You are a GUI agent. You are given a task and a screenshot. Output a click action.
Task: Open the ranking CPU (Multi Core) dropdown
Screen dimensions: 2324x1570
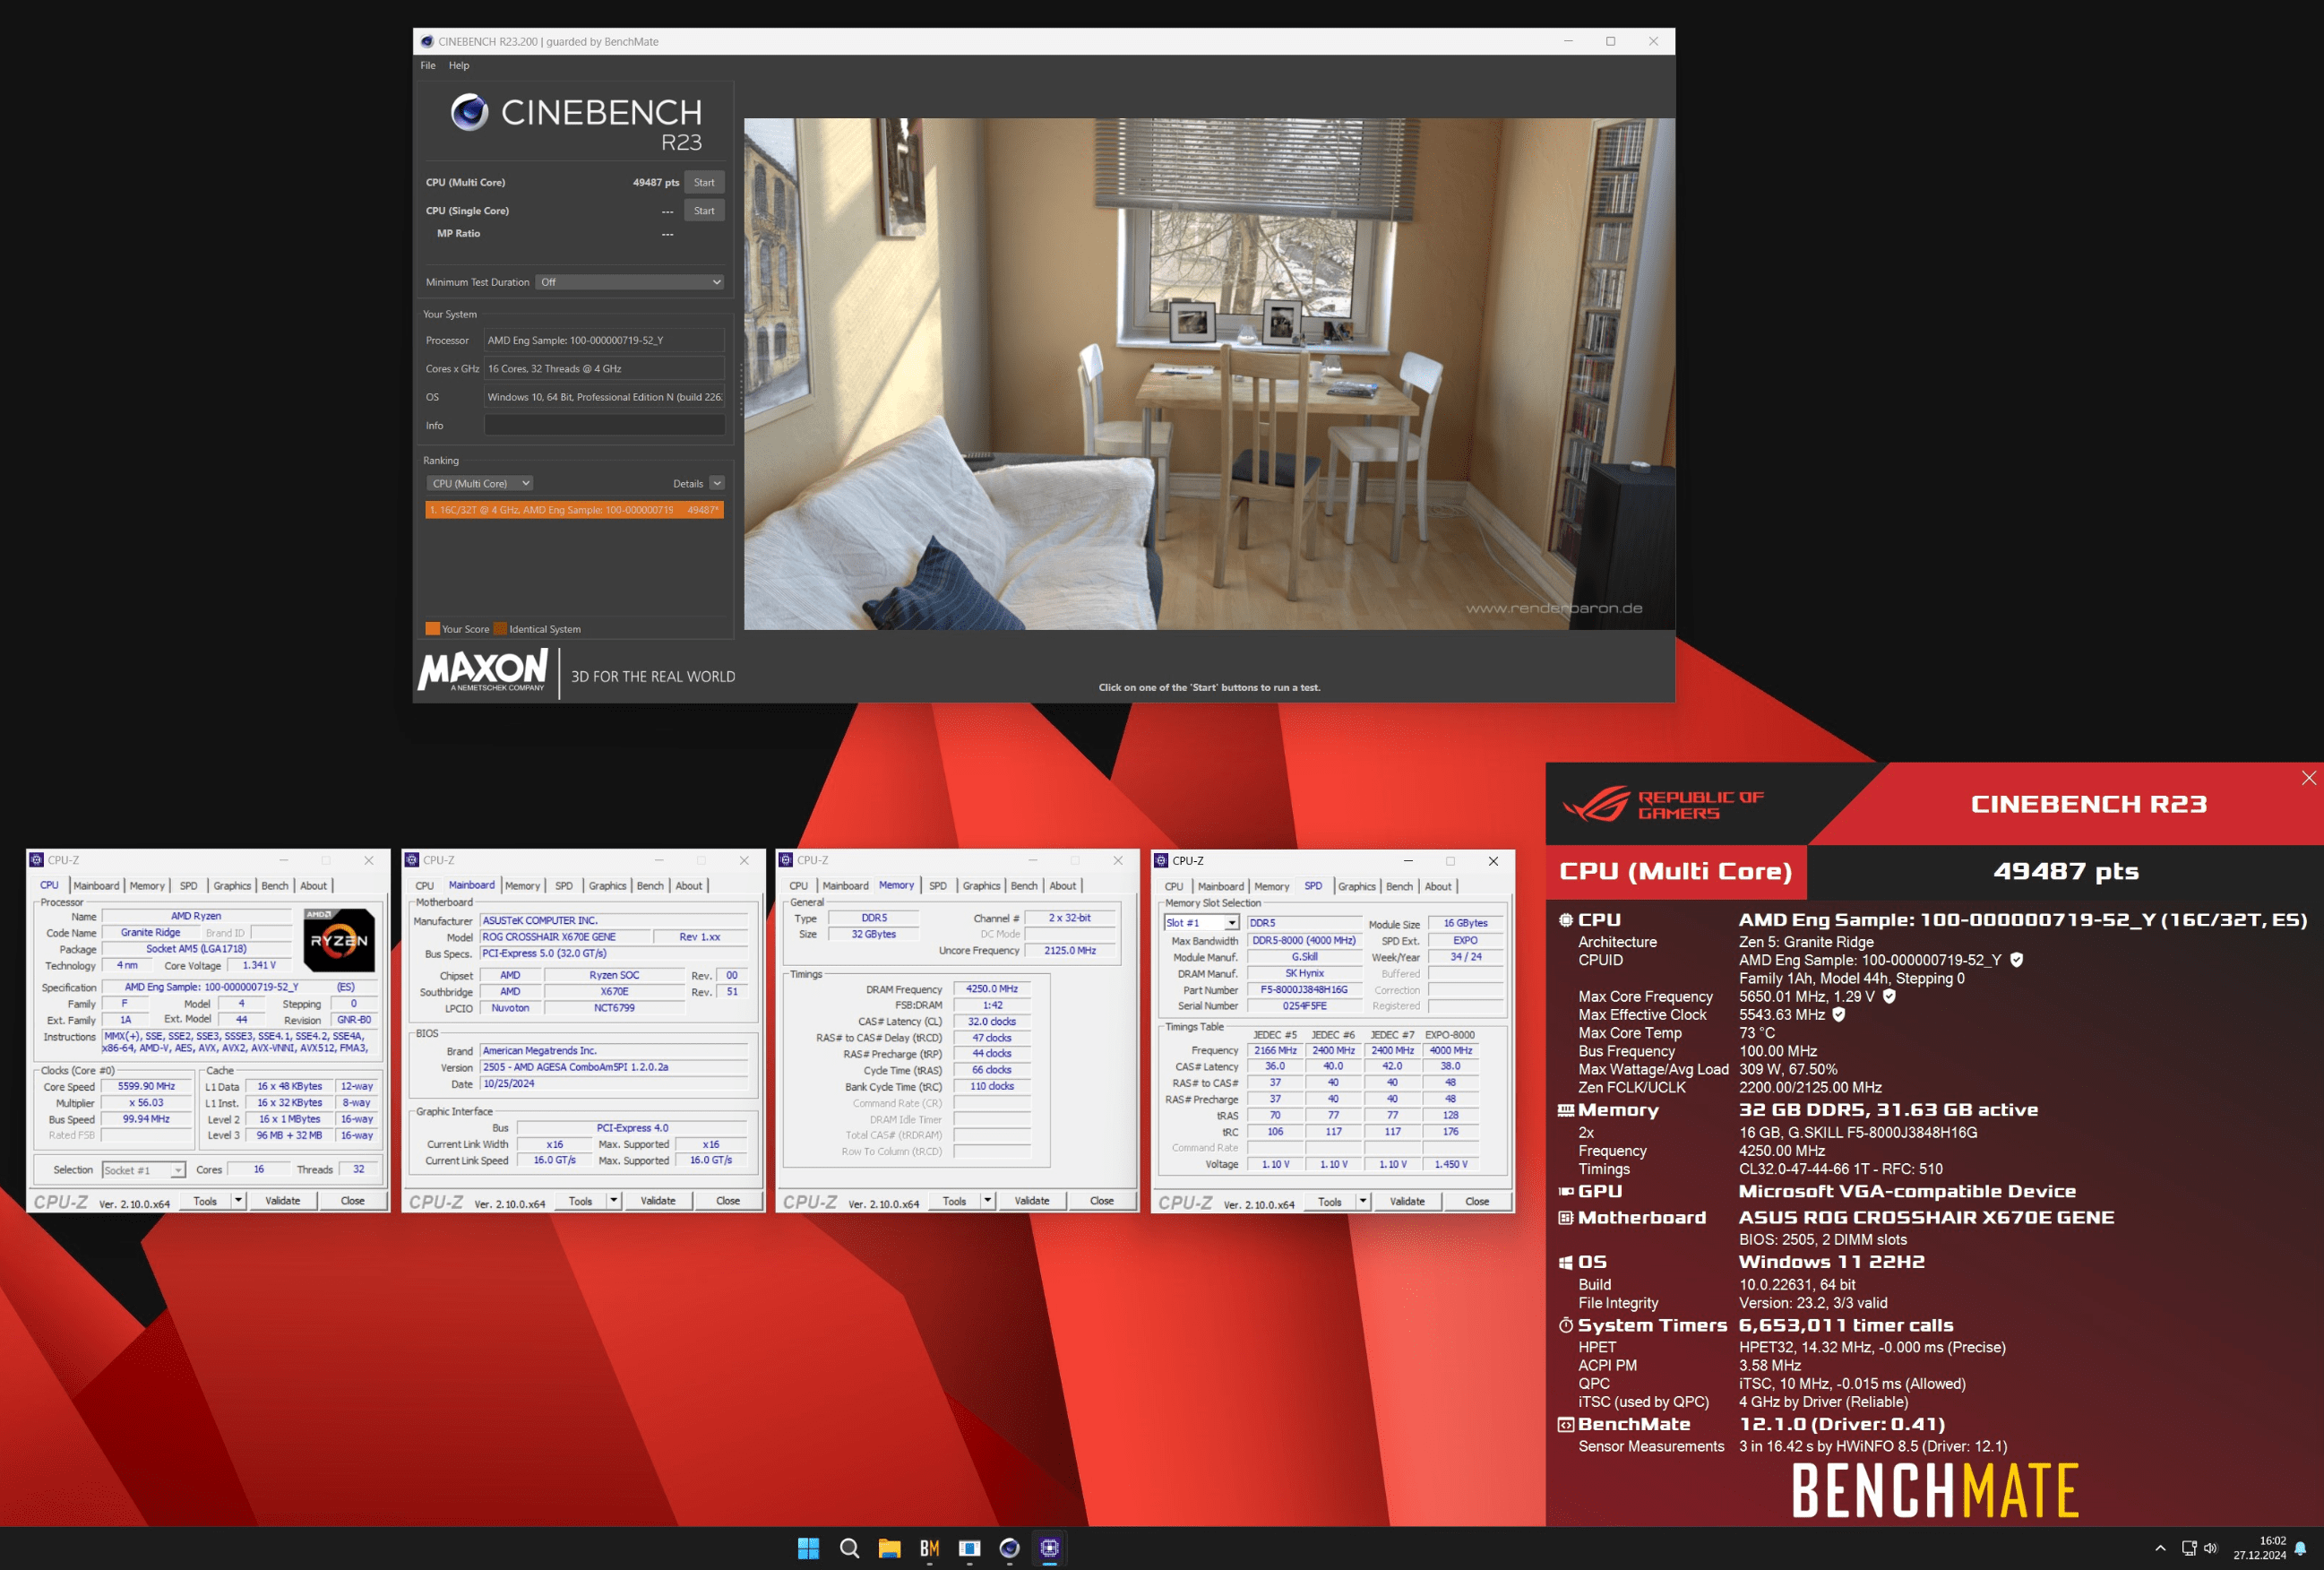[x=480, y=484]
